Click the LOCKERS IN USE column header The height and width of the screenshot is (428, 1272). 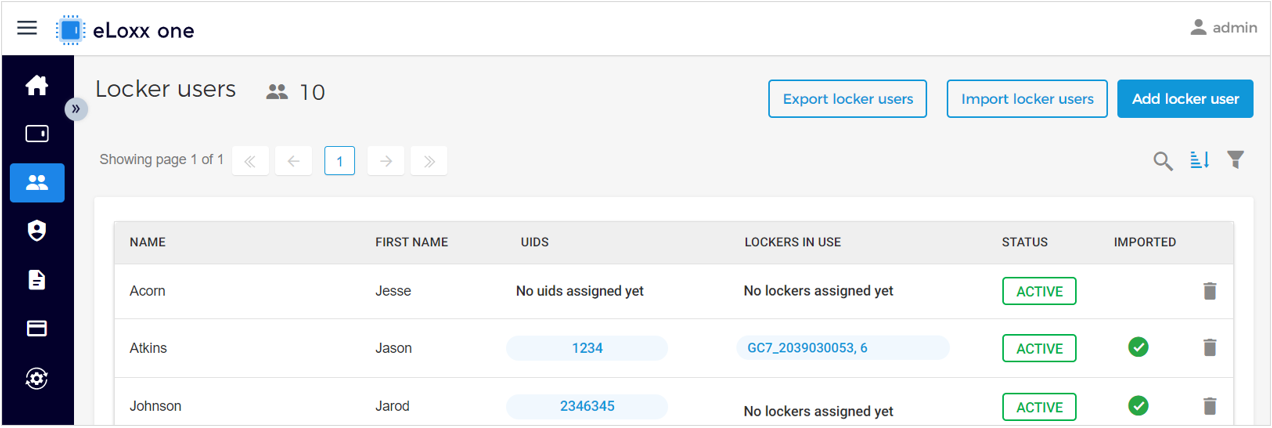click(793, 242)
